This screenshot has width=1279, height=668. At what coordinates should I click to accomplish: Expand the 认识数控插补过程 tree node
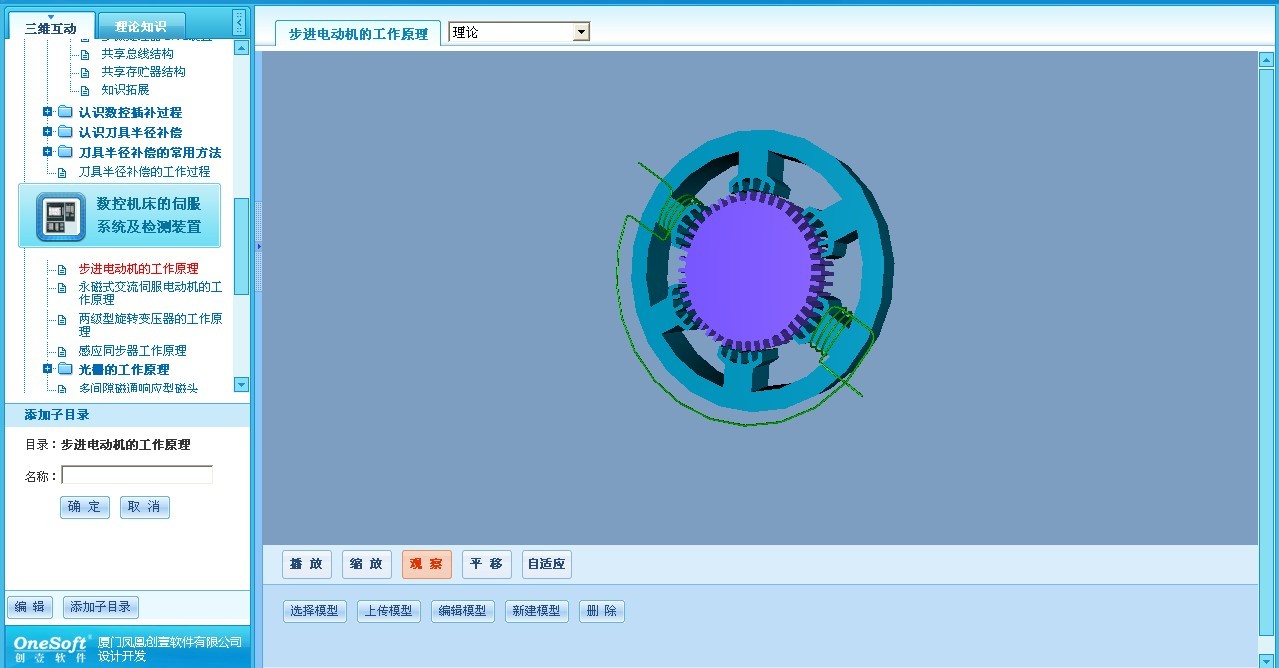pos(47,112)
